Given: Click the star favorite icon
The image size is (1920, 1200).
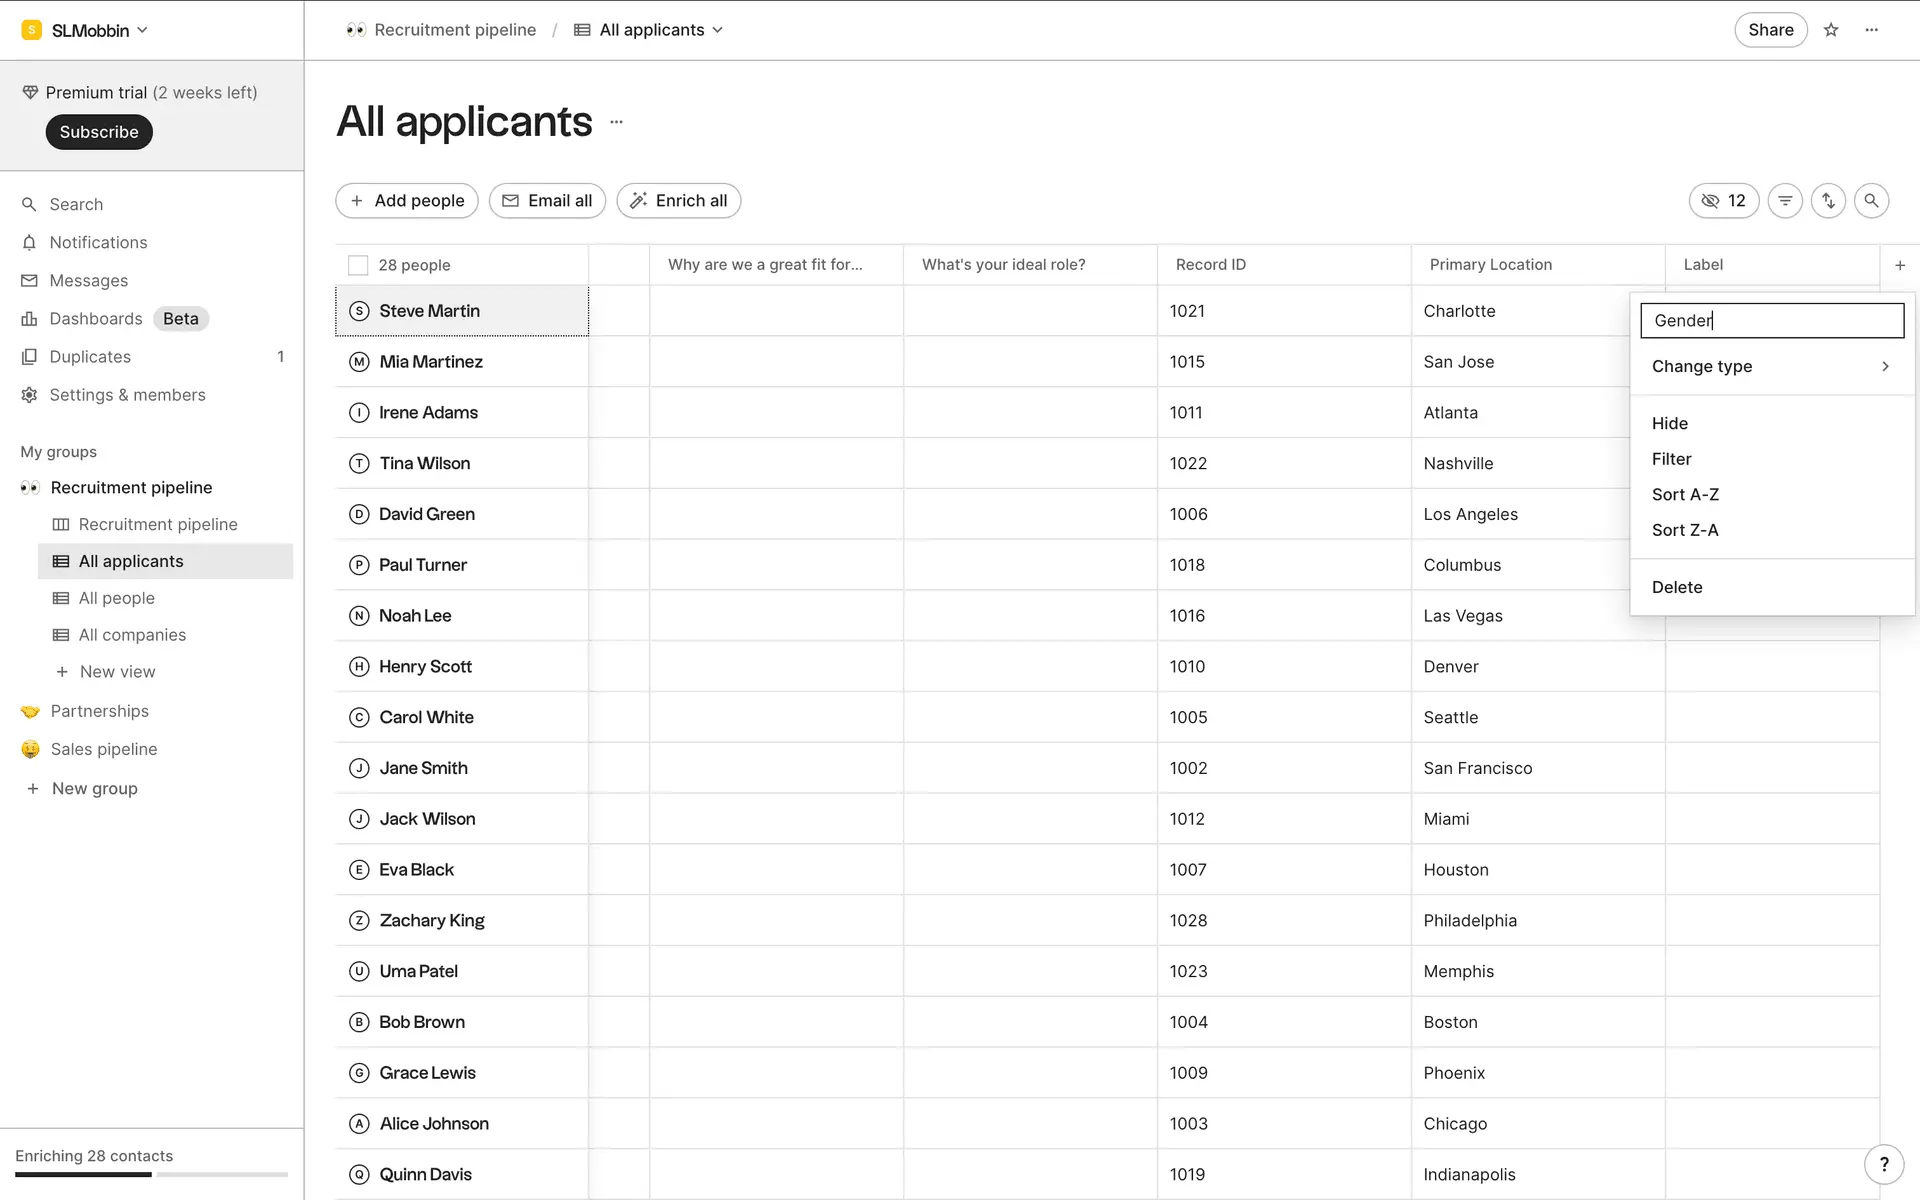Looking at the screenshot, I should [1831, 30].
